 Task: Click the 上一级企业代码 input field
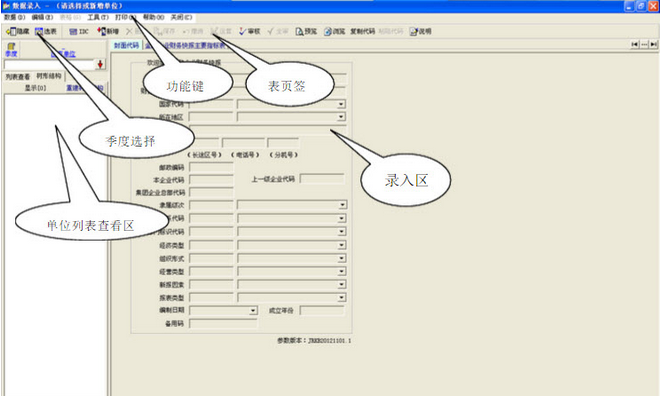coord(322,179)
